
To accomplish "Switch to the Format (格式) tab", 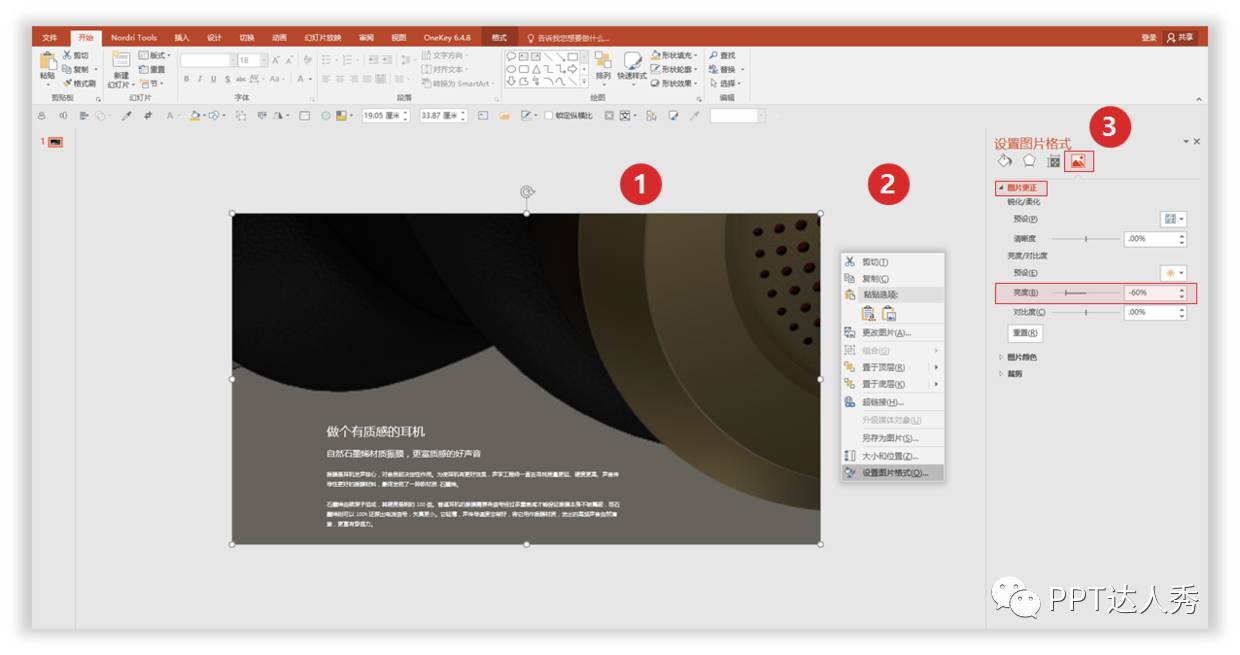I will tap(499, 37).
